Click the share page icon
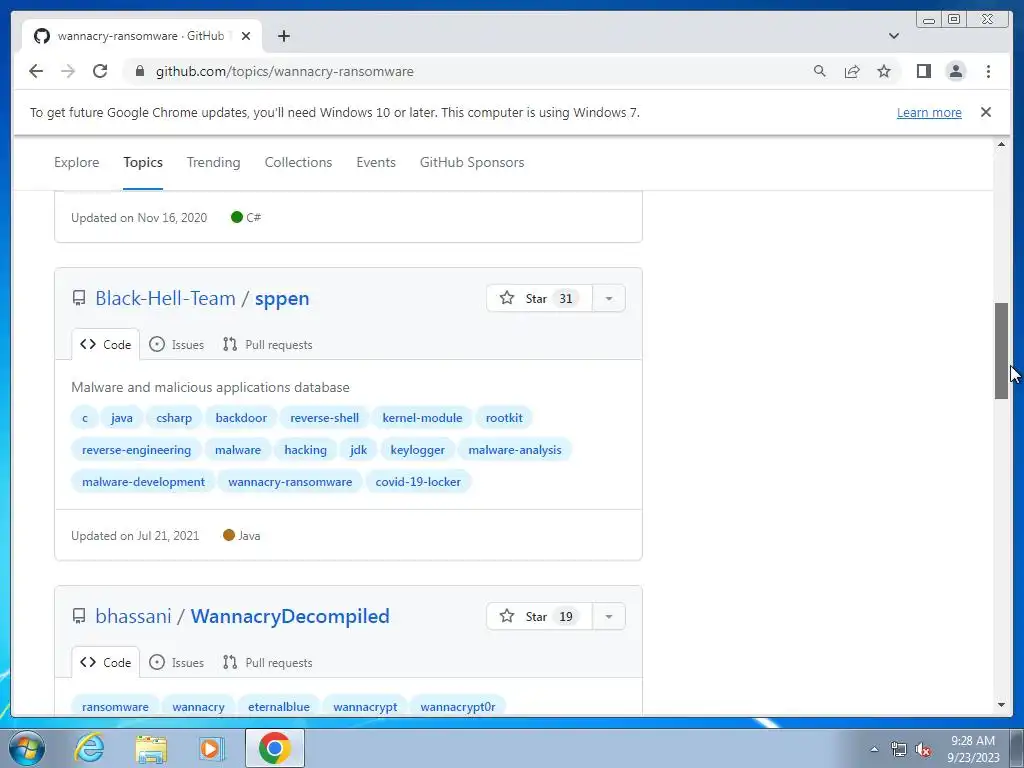This screenshot has height=768, width=1024. point(852,71)
